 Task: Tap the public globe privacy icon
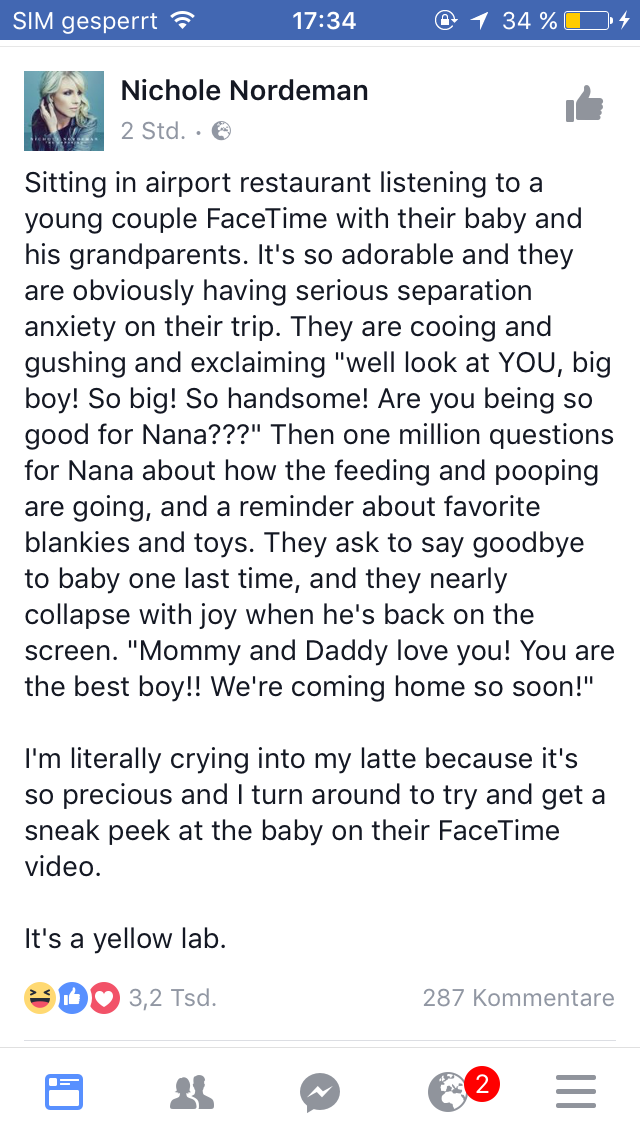tap(221, 131)
